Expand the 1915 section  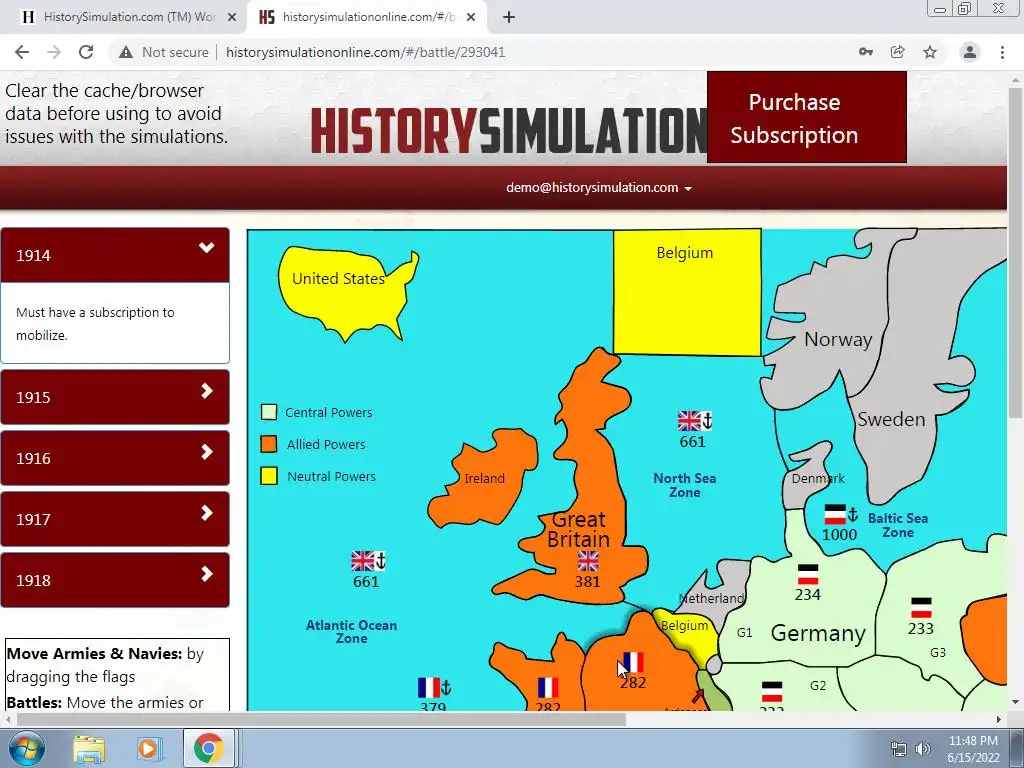click(x=115, y=397)
